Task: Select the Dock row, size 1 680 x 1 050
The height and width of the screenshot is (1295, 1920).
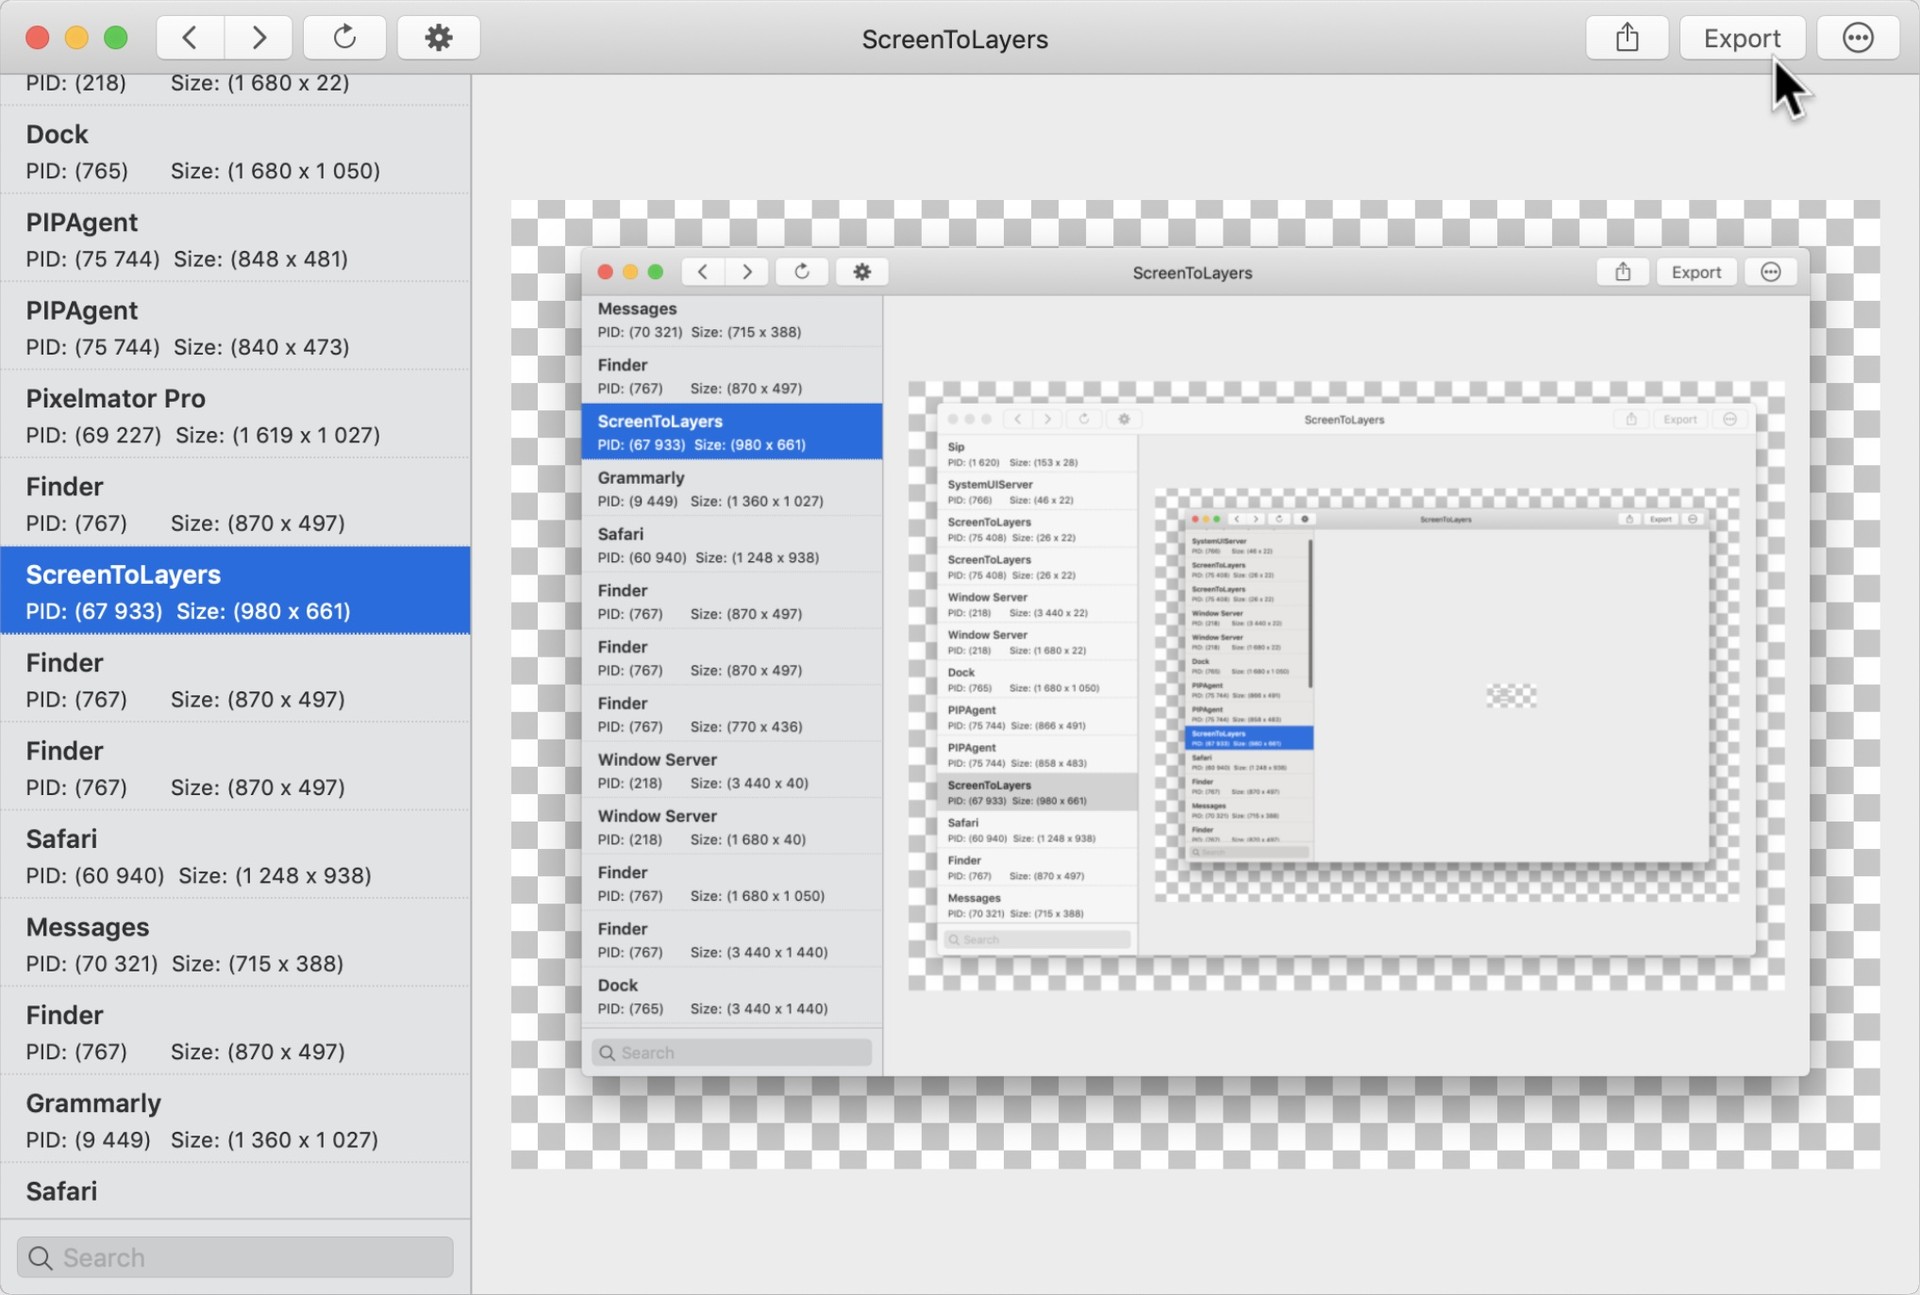Action: 235,150
